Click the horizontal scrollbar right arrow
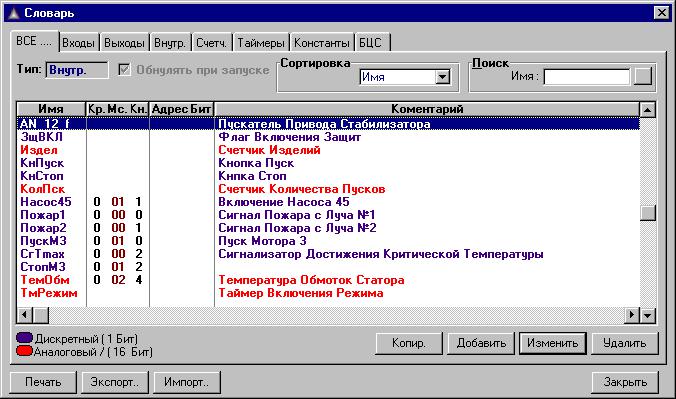 click(x=632, y=315)
